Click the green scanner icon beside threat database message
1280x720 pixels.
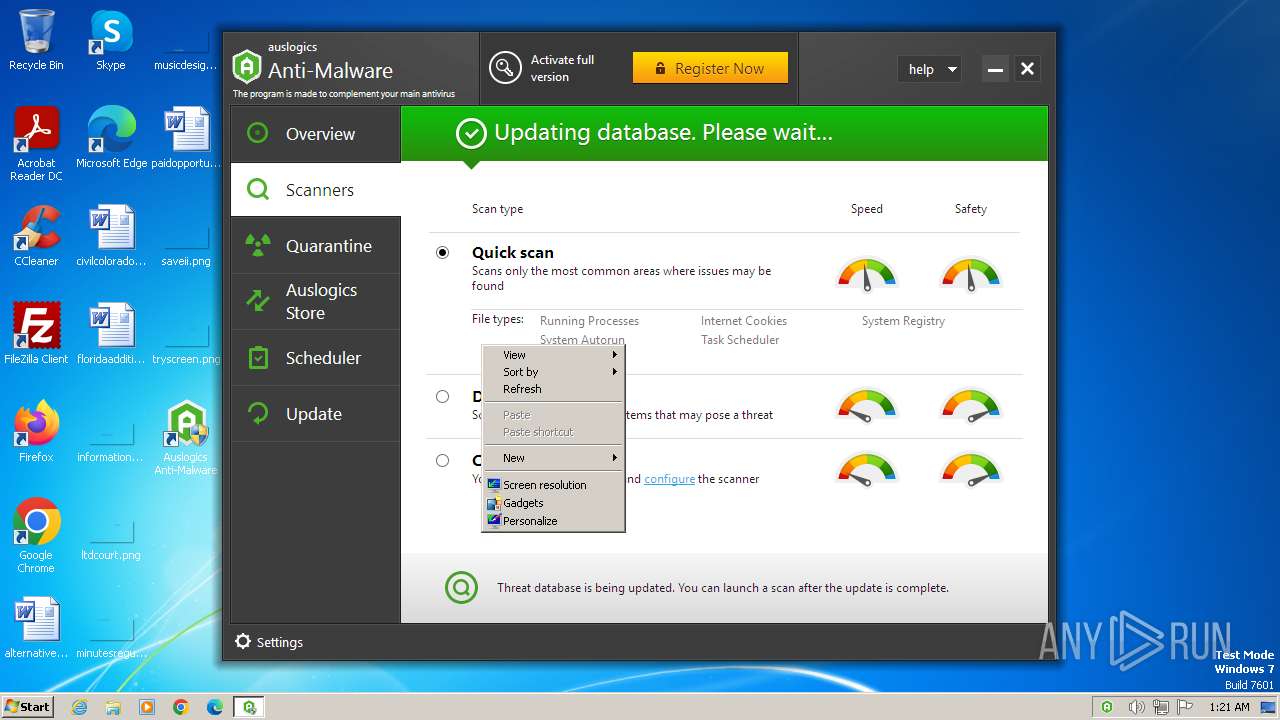pos(462,587)
